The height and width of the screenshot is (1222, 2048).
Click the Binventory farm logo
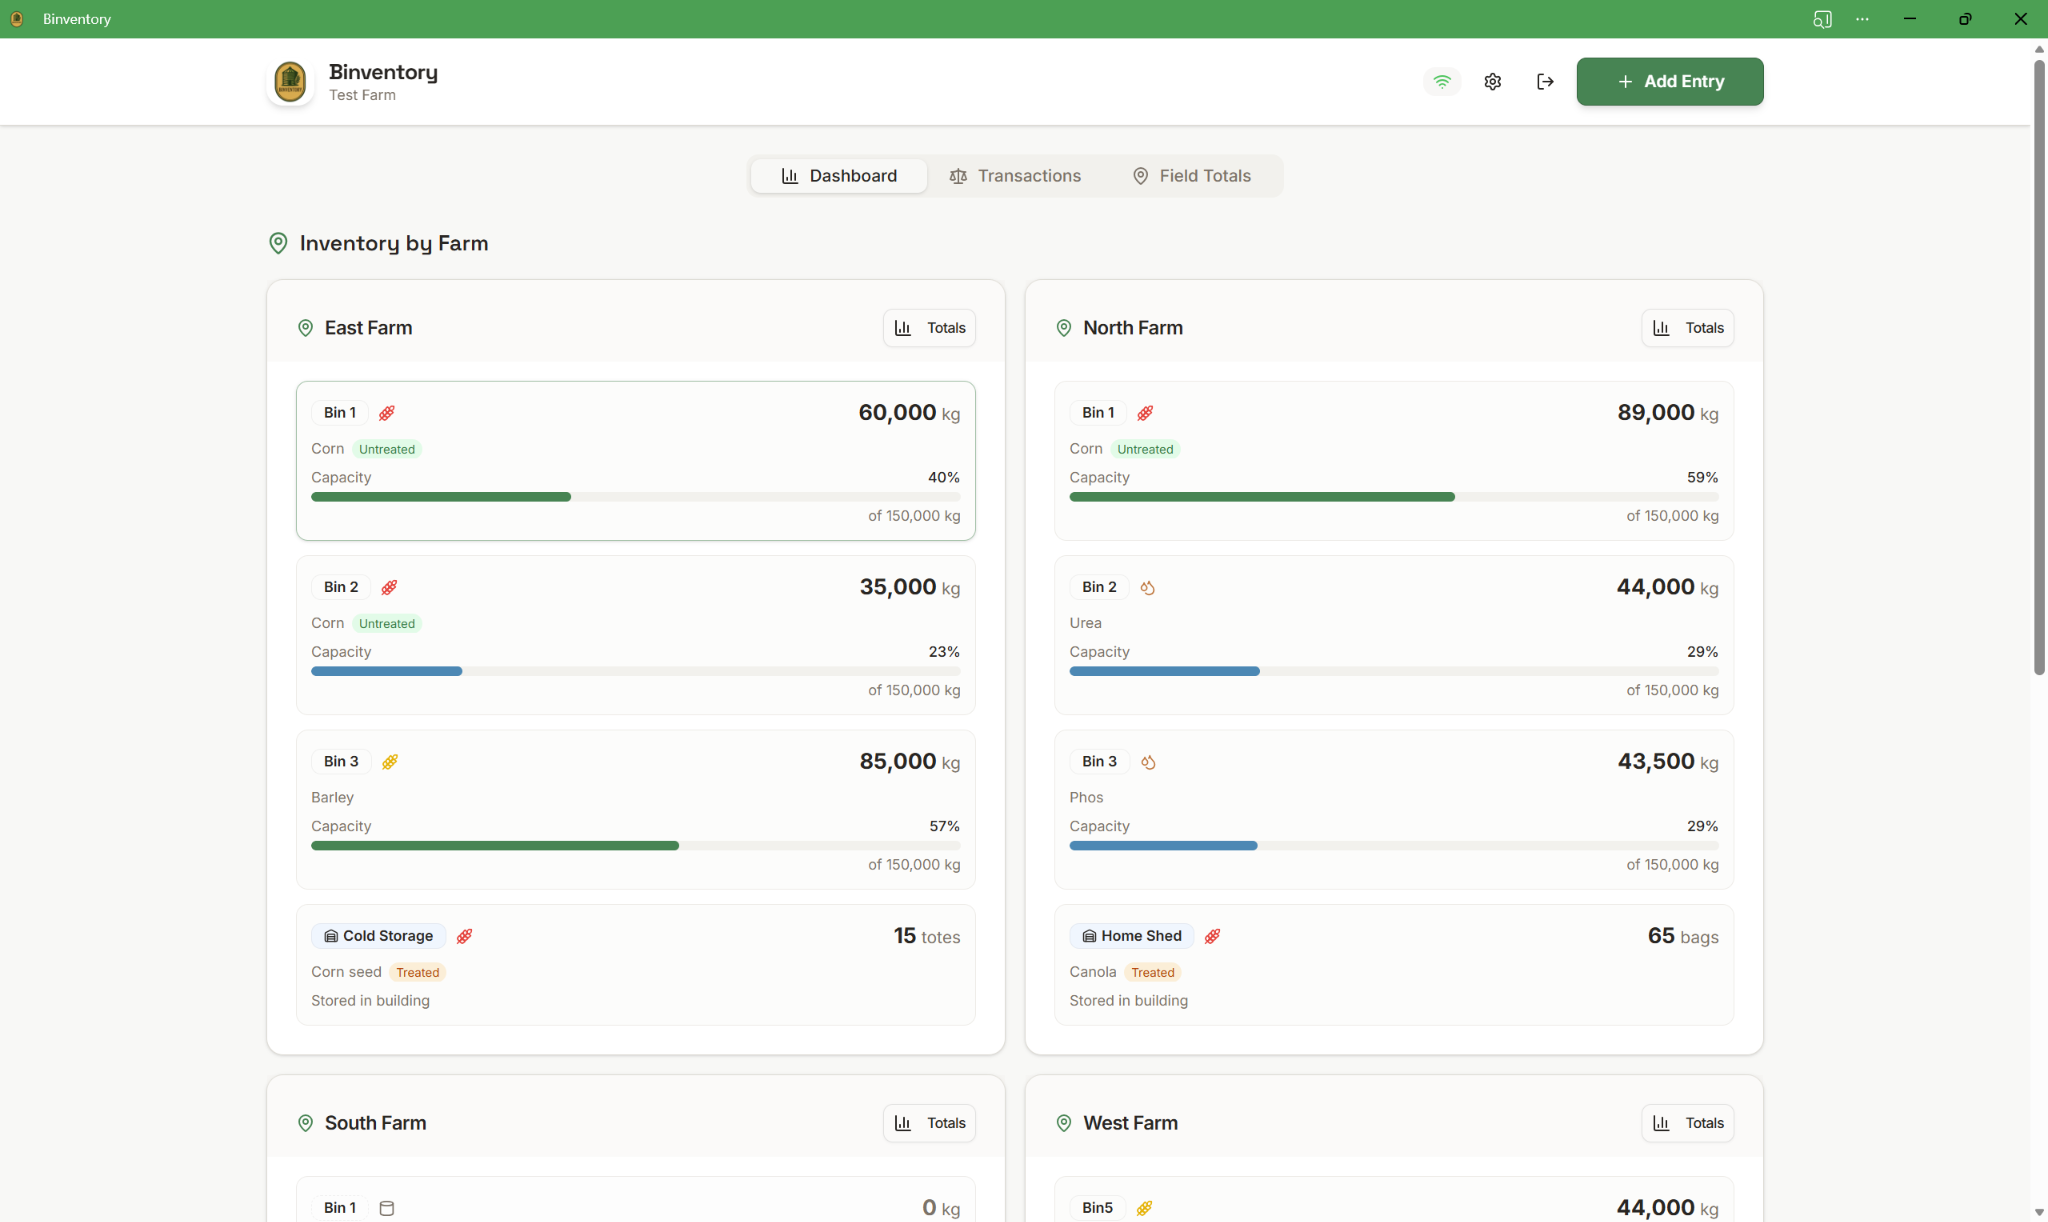click(289, 81)
